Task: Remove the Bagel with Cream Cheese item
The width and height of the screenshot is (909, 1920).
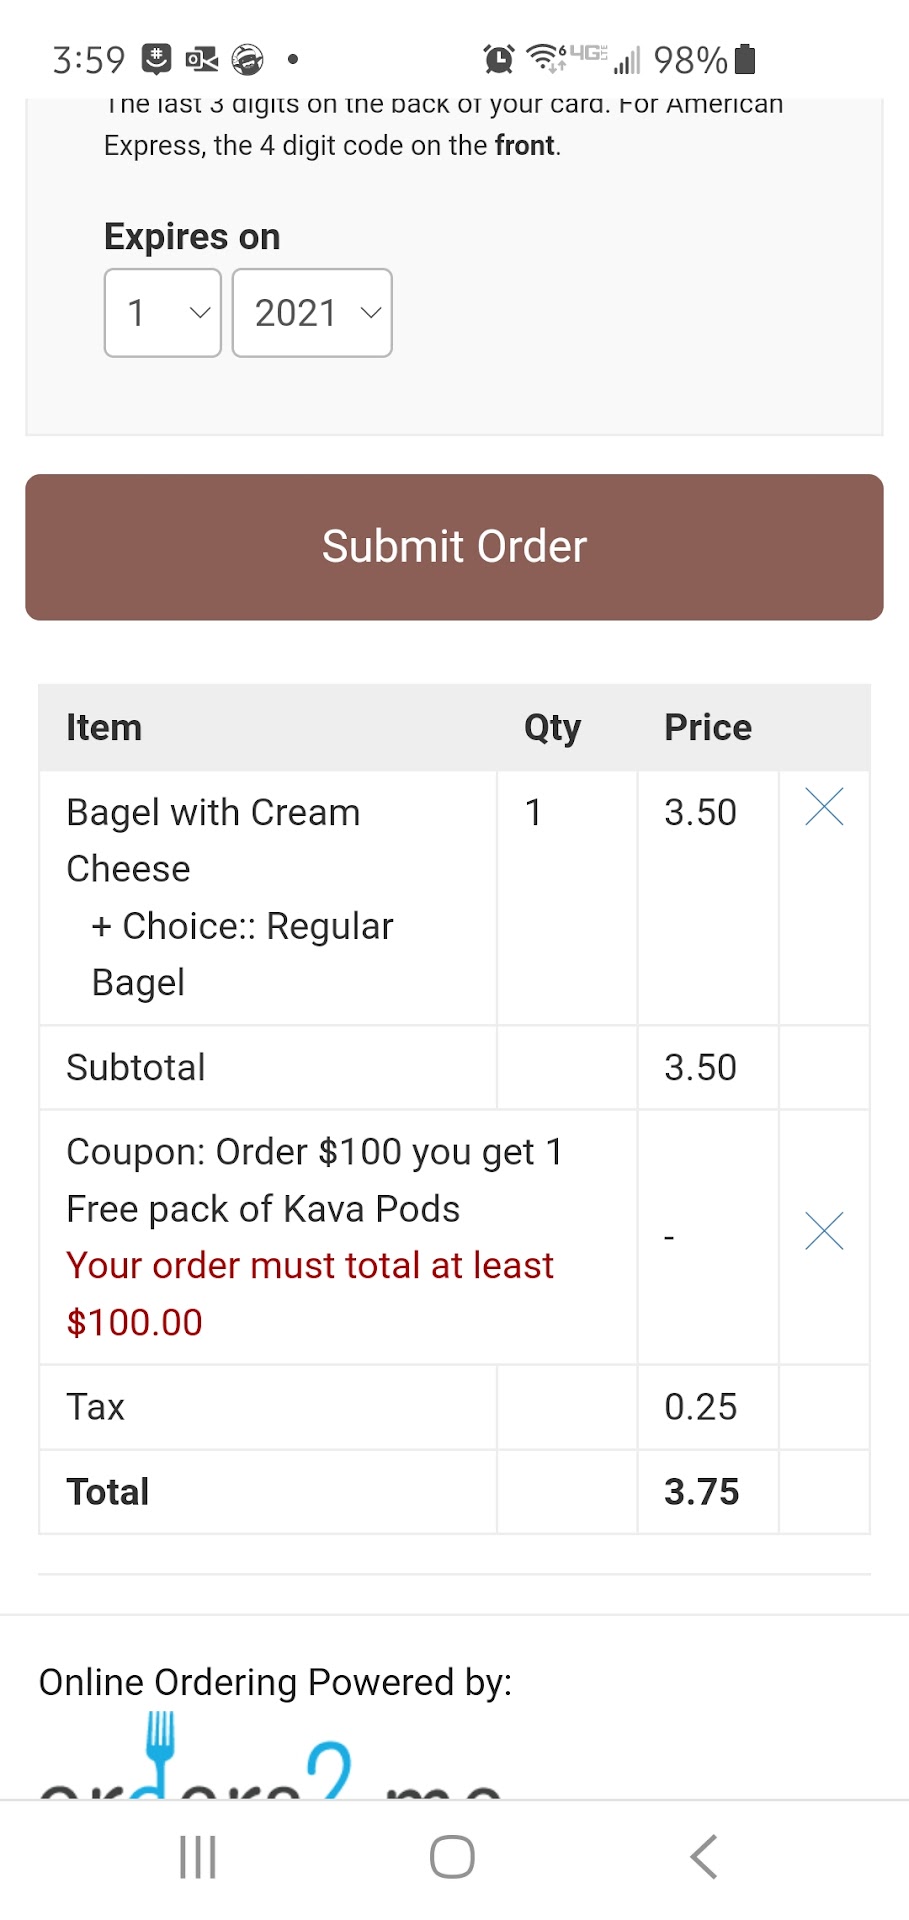Action: pos(824,807)
